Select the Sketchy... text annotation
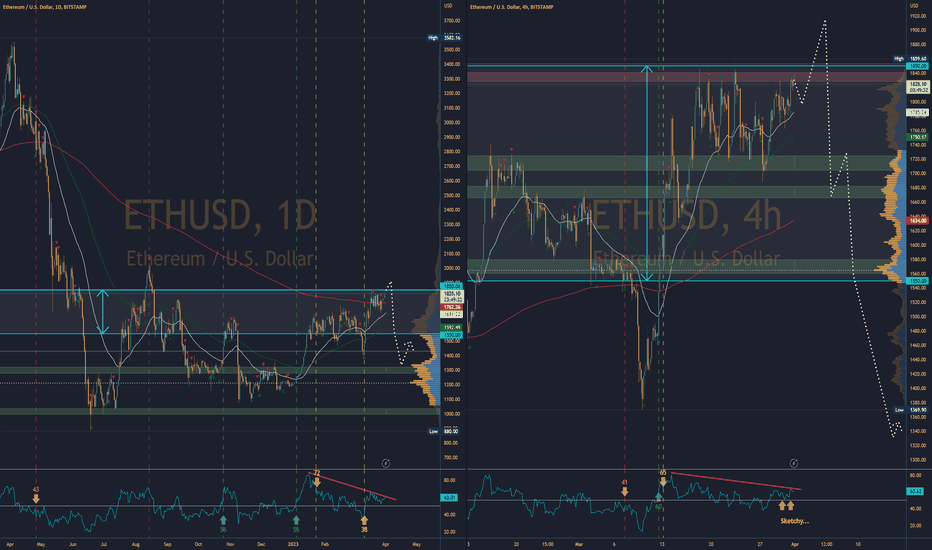The width and height of the screenshot is (932, 550). coord(795,521)
